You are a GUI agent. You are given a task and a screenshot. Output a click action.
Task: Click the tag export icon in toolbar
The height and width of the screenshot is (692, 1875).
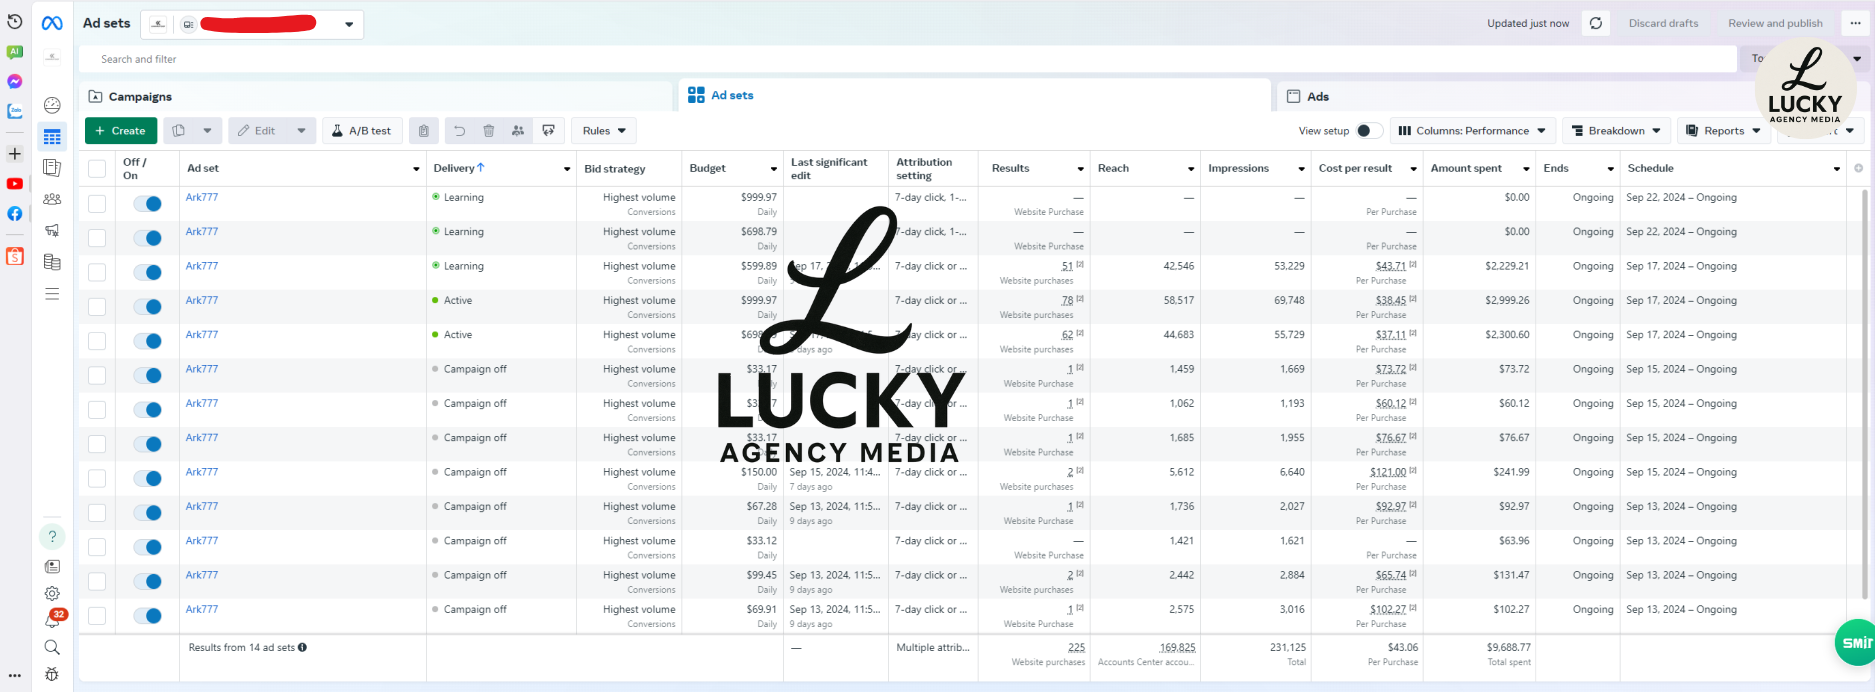coord(548,131)
